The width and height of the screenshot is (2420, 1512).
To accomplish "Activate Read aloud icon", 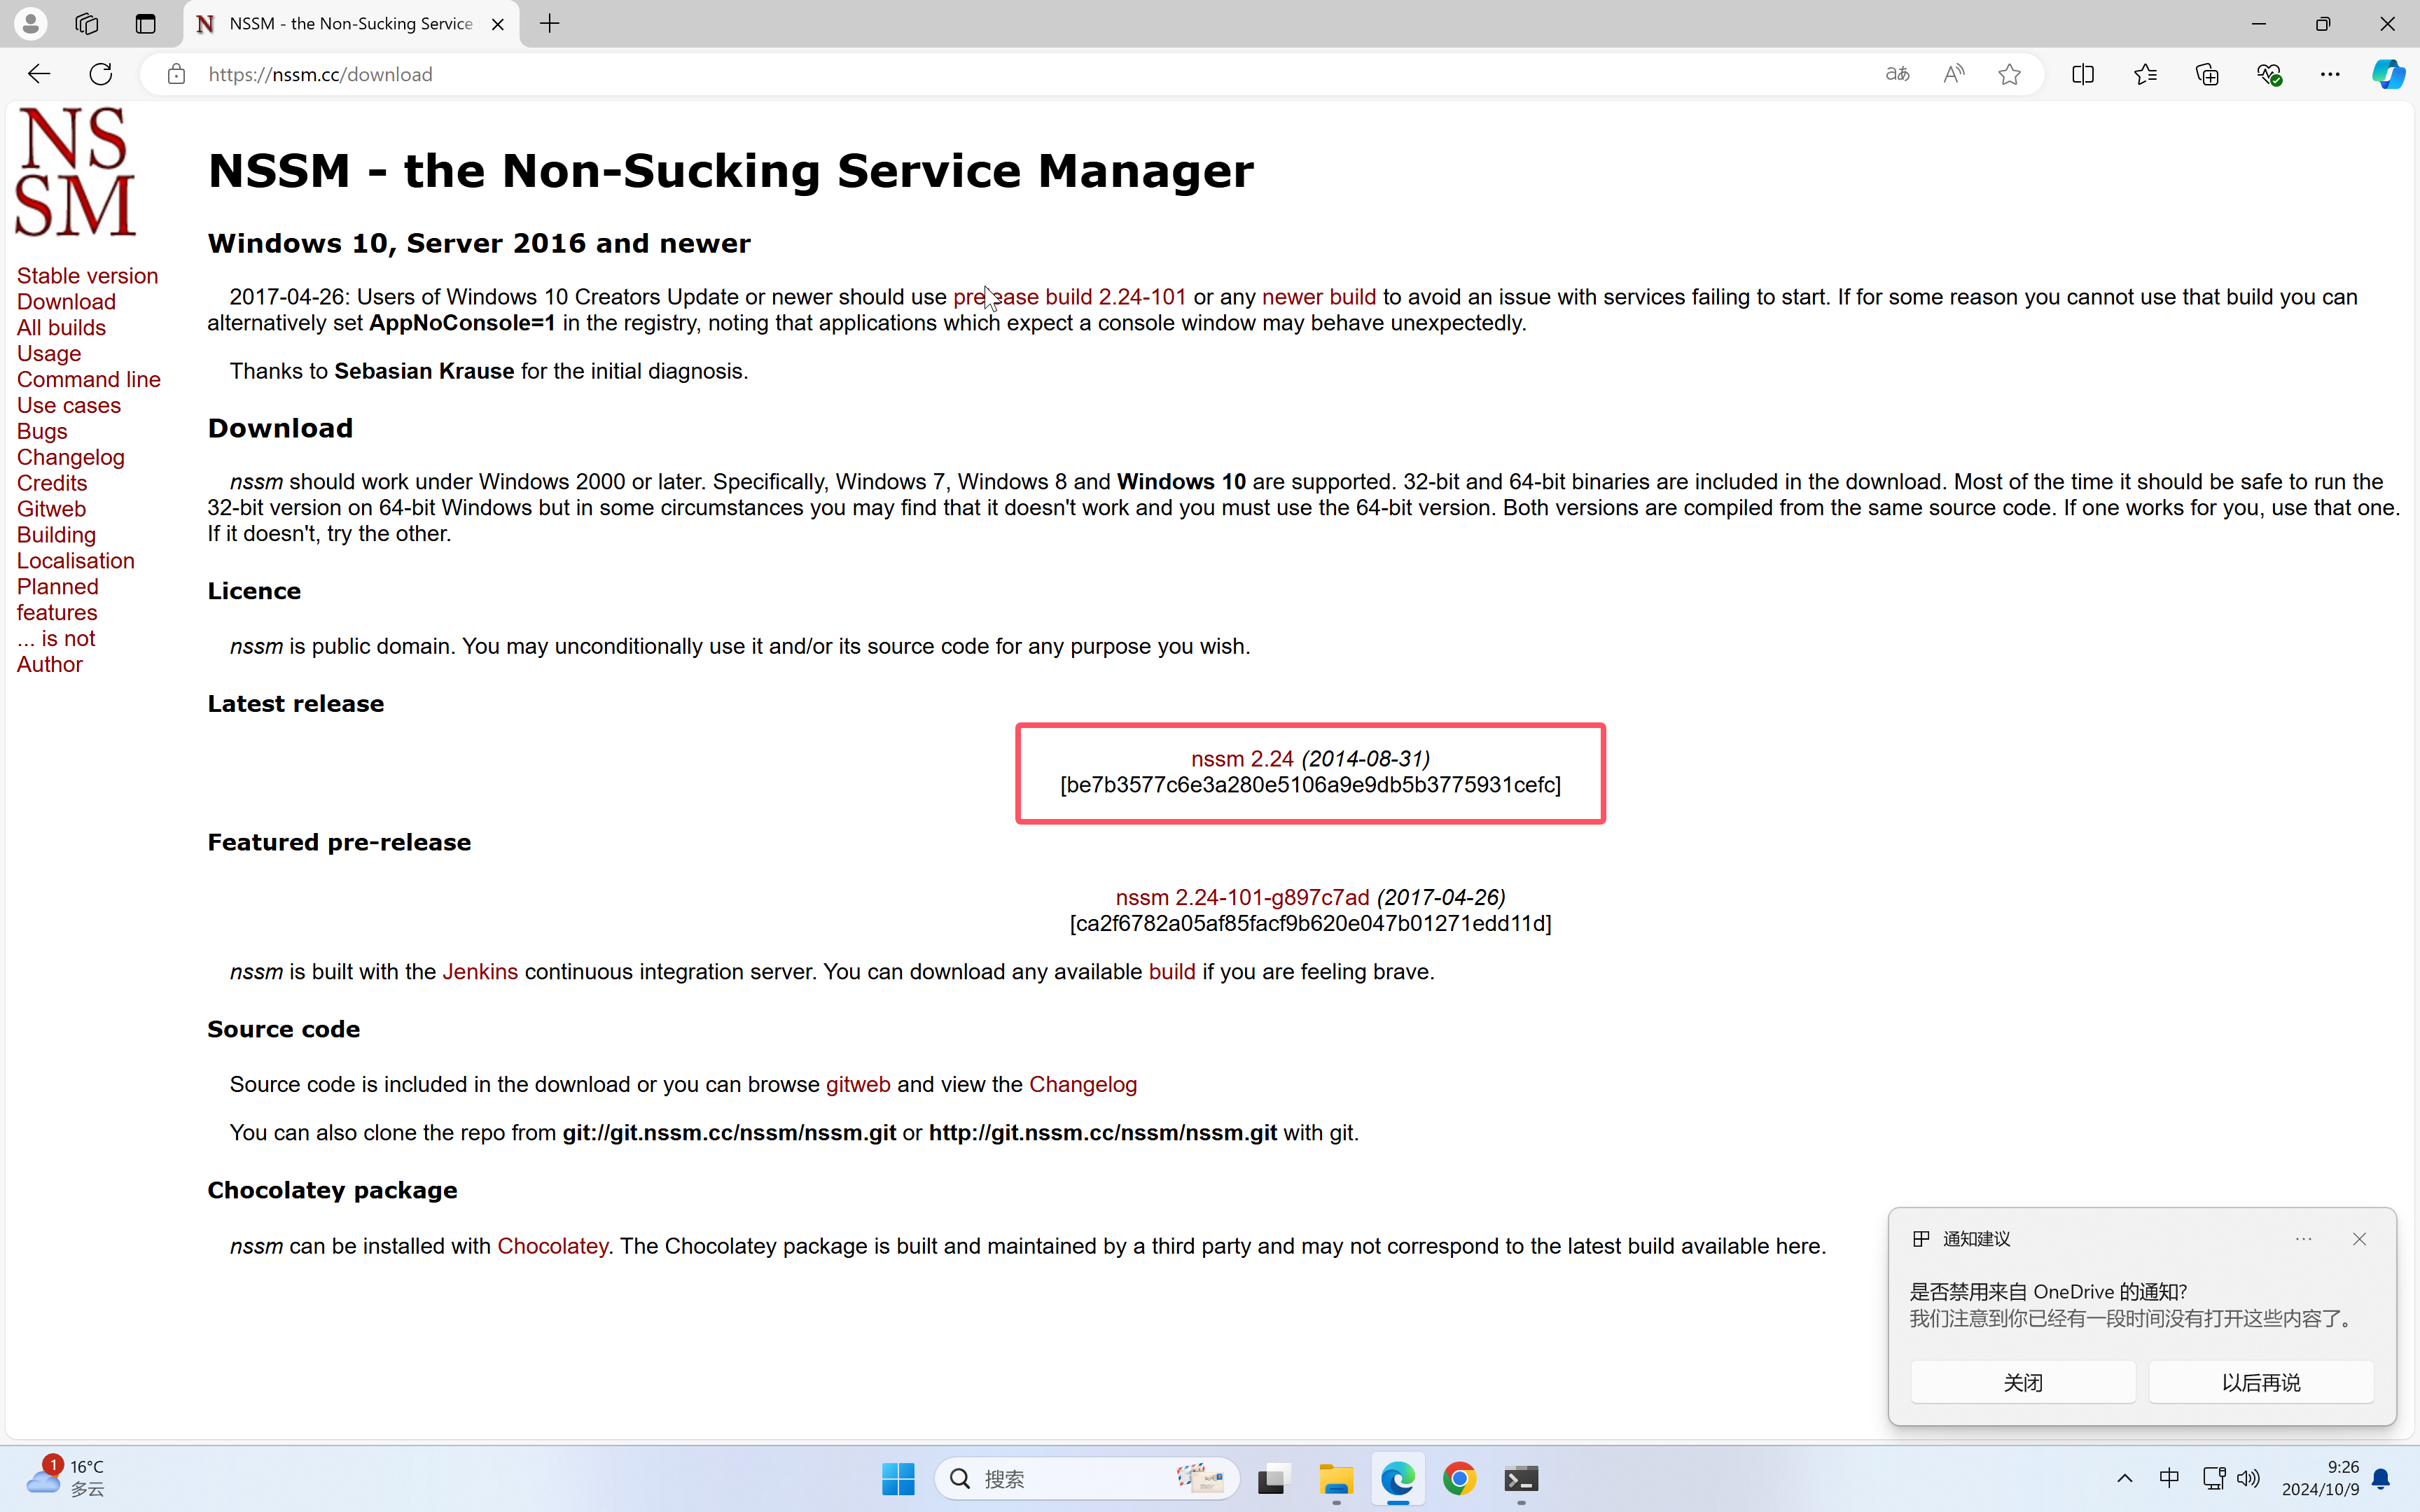I will pyautogui.click(x=1953, y=74).
